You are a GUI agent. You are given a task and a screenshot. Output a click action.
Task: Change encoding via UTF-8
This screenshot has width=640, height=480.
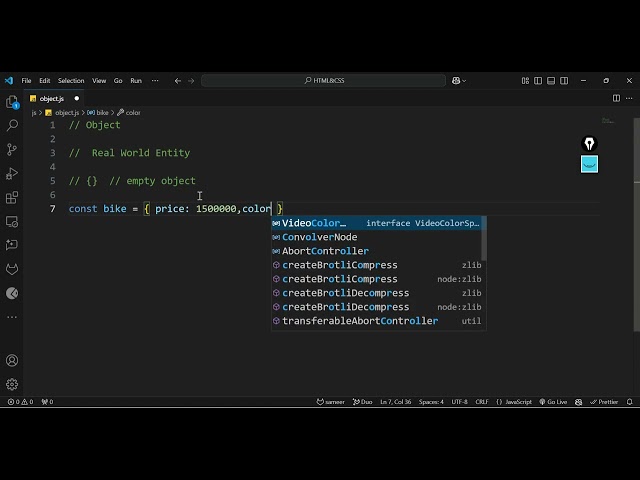[459, 402]
